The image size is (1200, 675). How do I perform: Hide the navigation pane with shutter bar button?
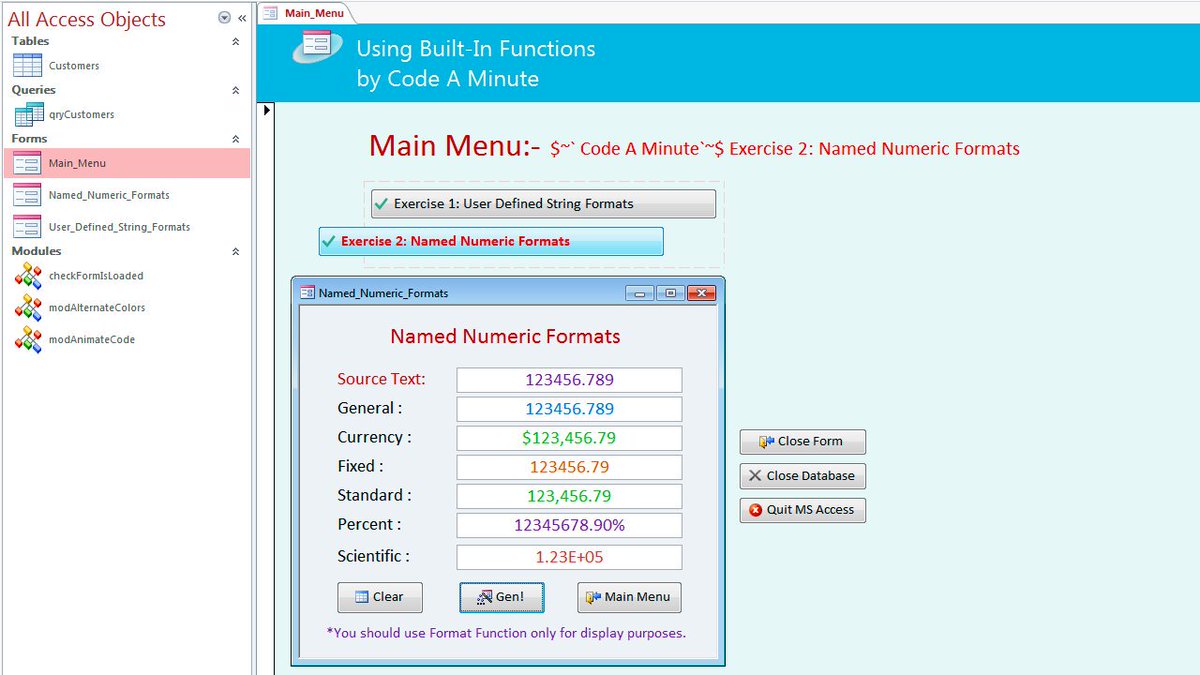point(242,18)
